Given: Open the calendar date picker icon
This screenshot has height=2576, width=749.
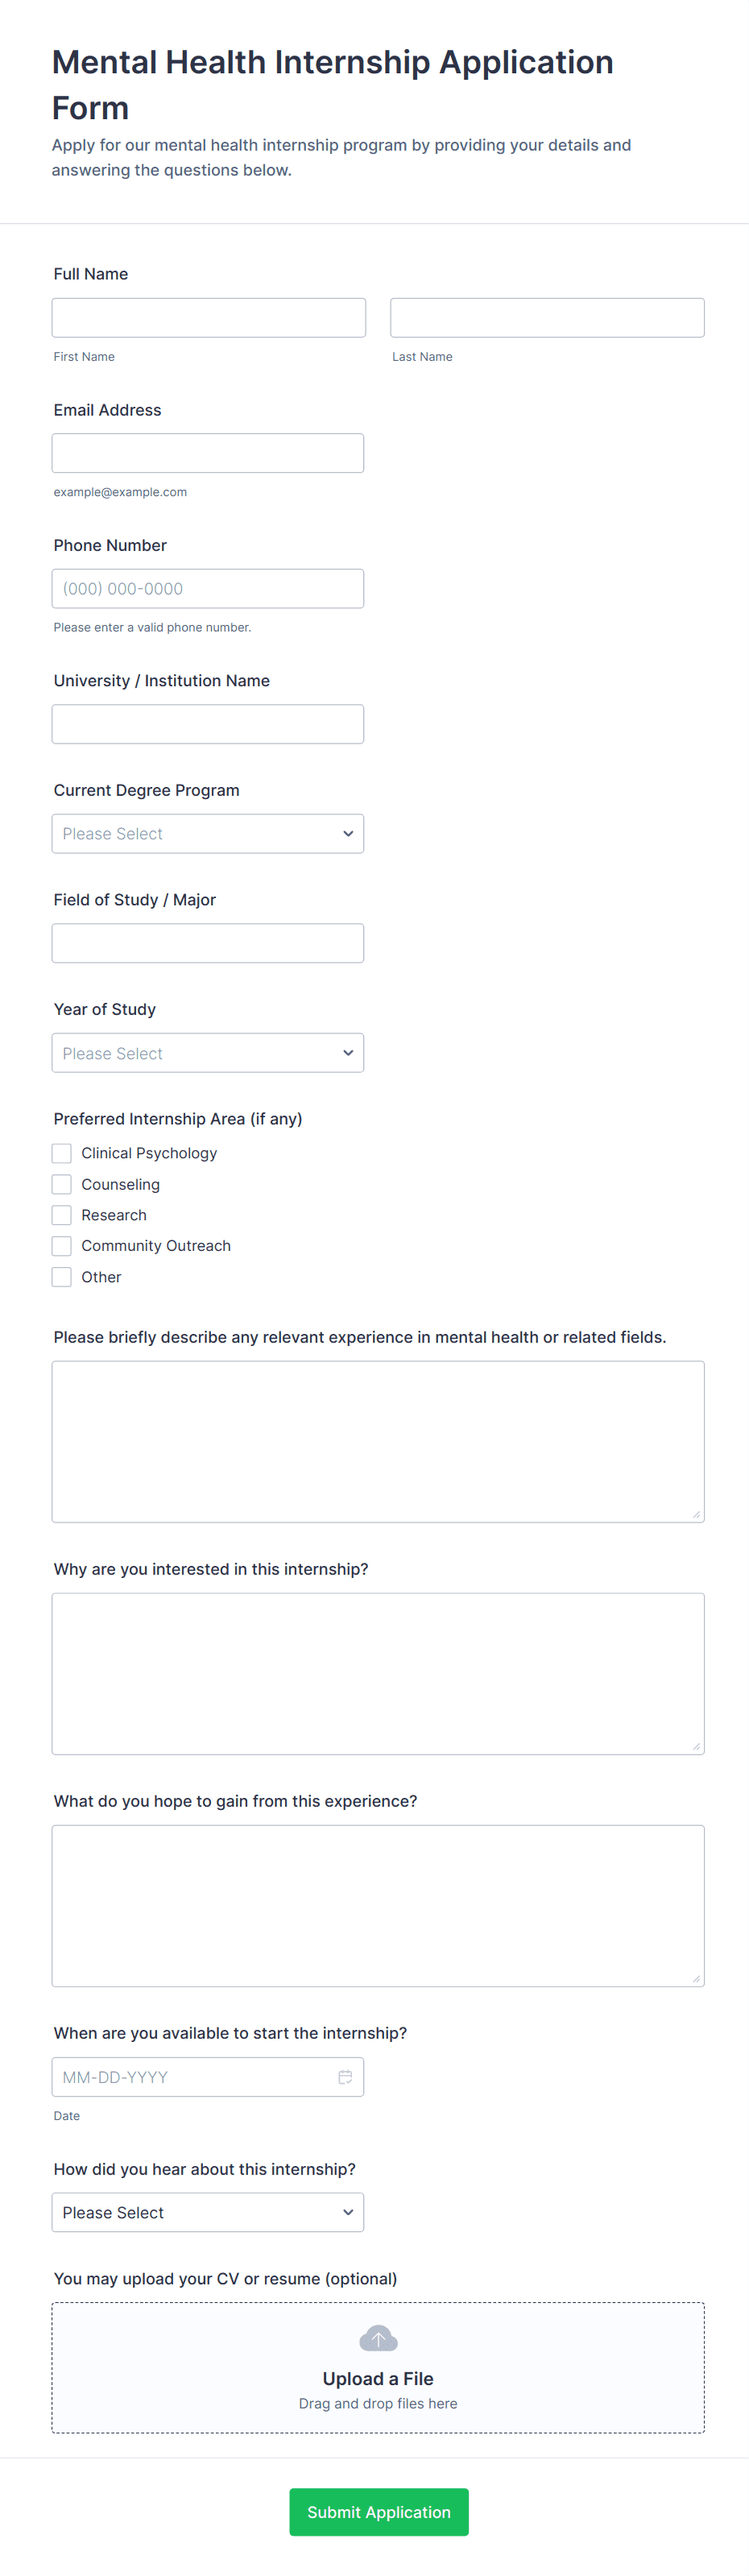Looking at the screenshot, I should tap(345, 2077).
